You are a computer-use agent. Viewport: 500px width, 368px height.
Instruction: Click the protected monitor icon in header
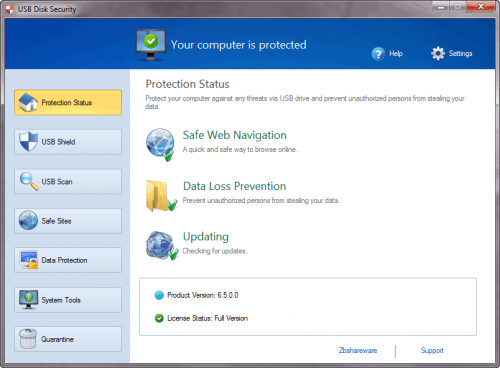(x=151, y=45)
